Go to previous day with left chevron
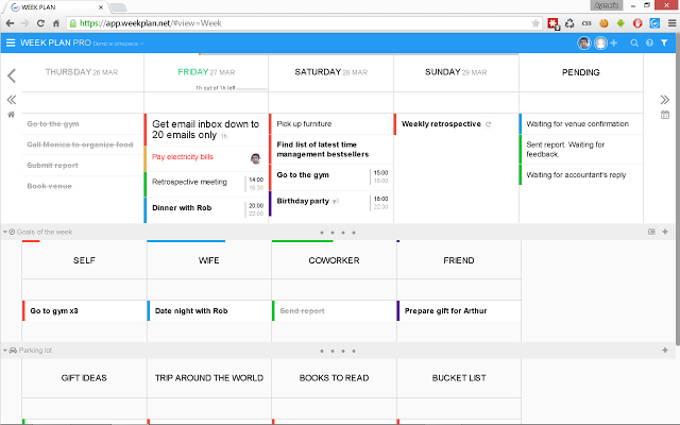The height and width of the screenshot is (425, 680). click(x=11, y=75)
